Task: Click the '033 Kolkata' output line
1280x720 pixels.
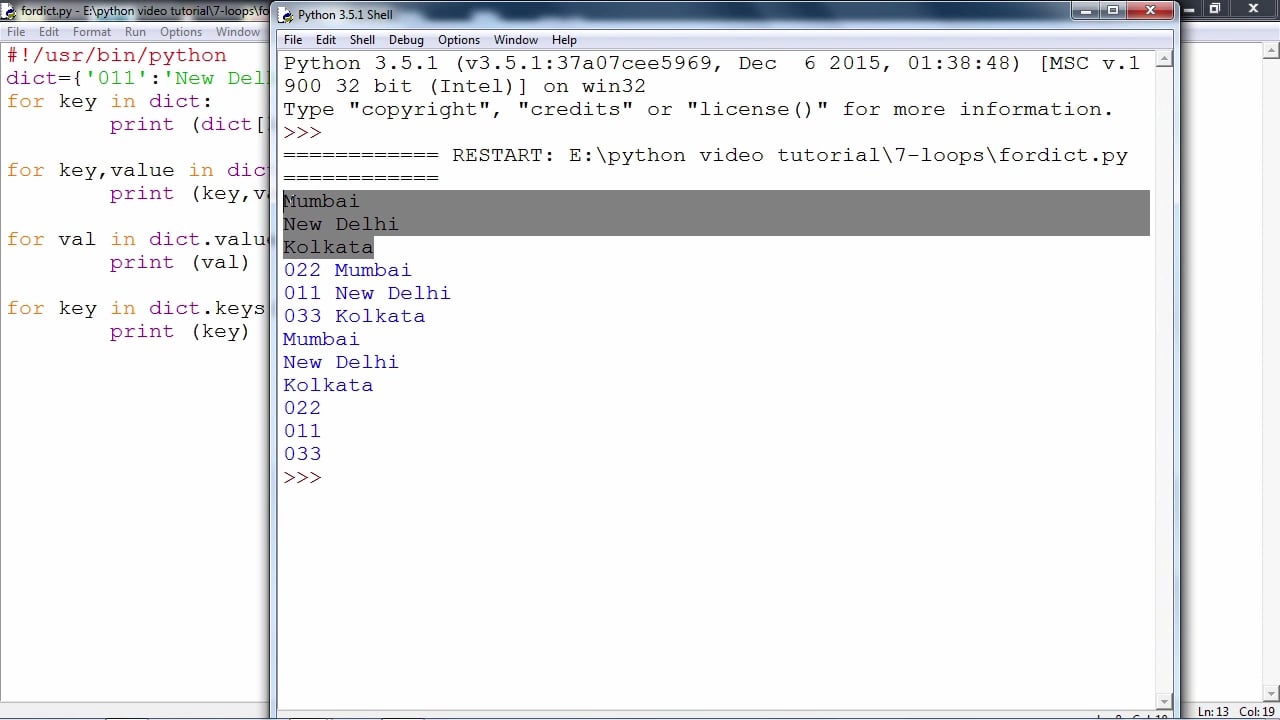Action: point(354,316)
